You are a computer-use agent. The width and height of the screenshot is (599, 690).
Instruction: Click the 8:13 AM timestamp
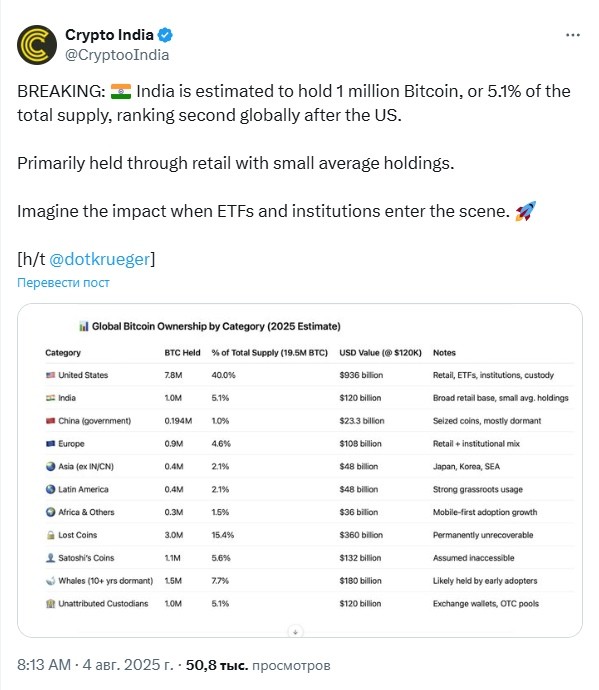44,664
